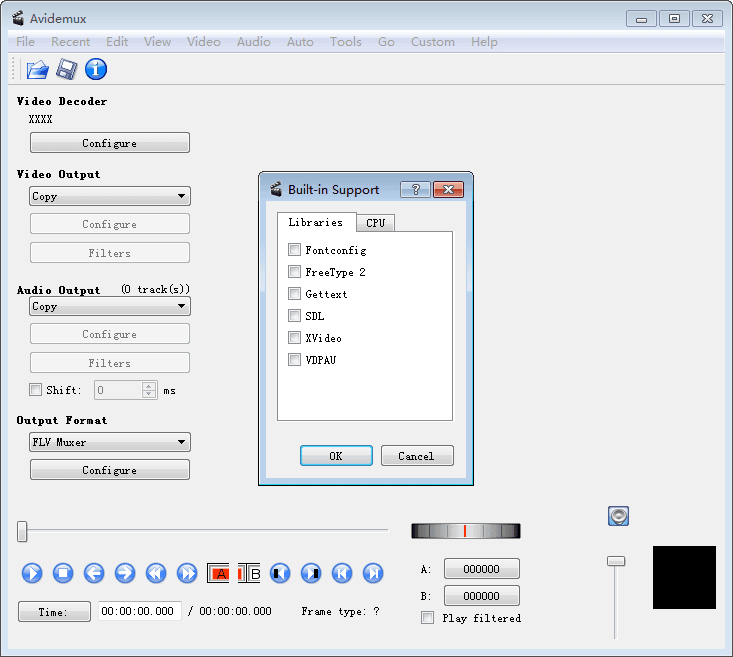Open the View menu

157,42
